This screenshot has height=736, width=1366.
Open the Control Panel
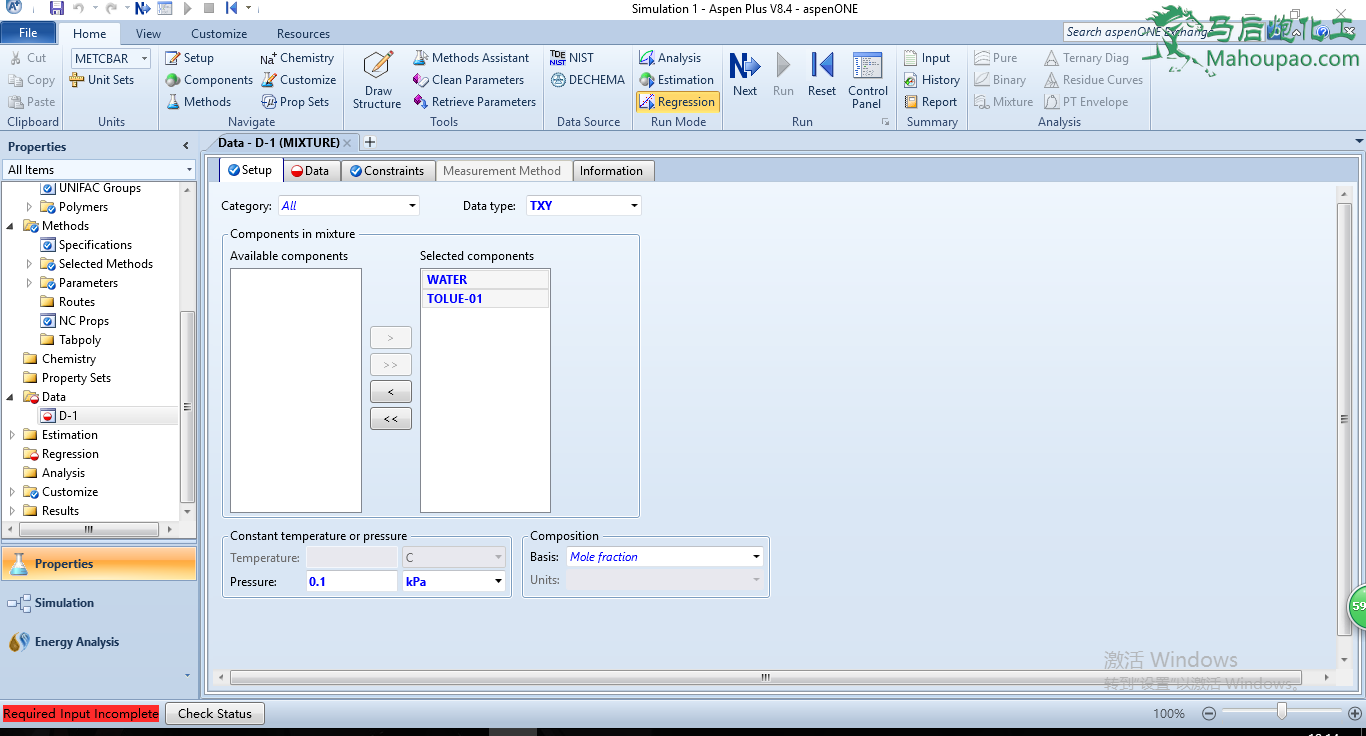click(x=867, y=80)
